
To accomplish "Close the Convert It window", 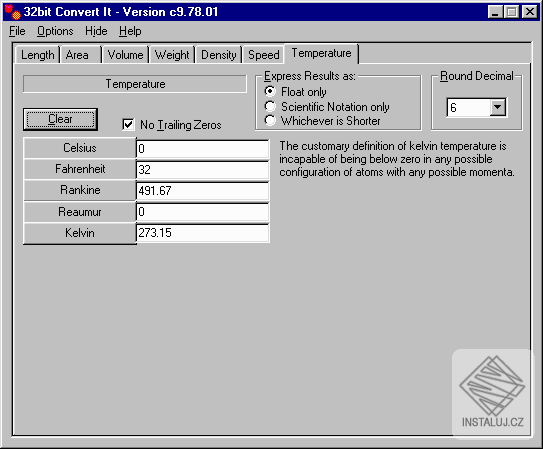I will click(529, 12).
